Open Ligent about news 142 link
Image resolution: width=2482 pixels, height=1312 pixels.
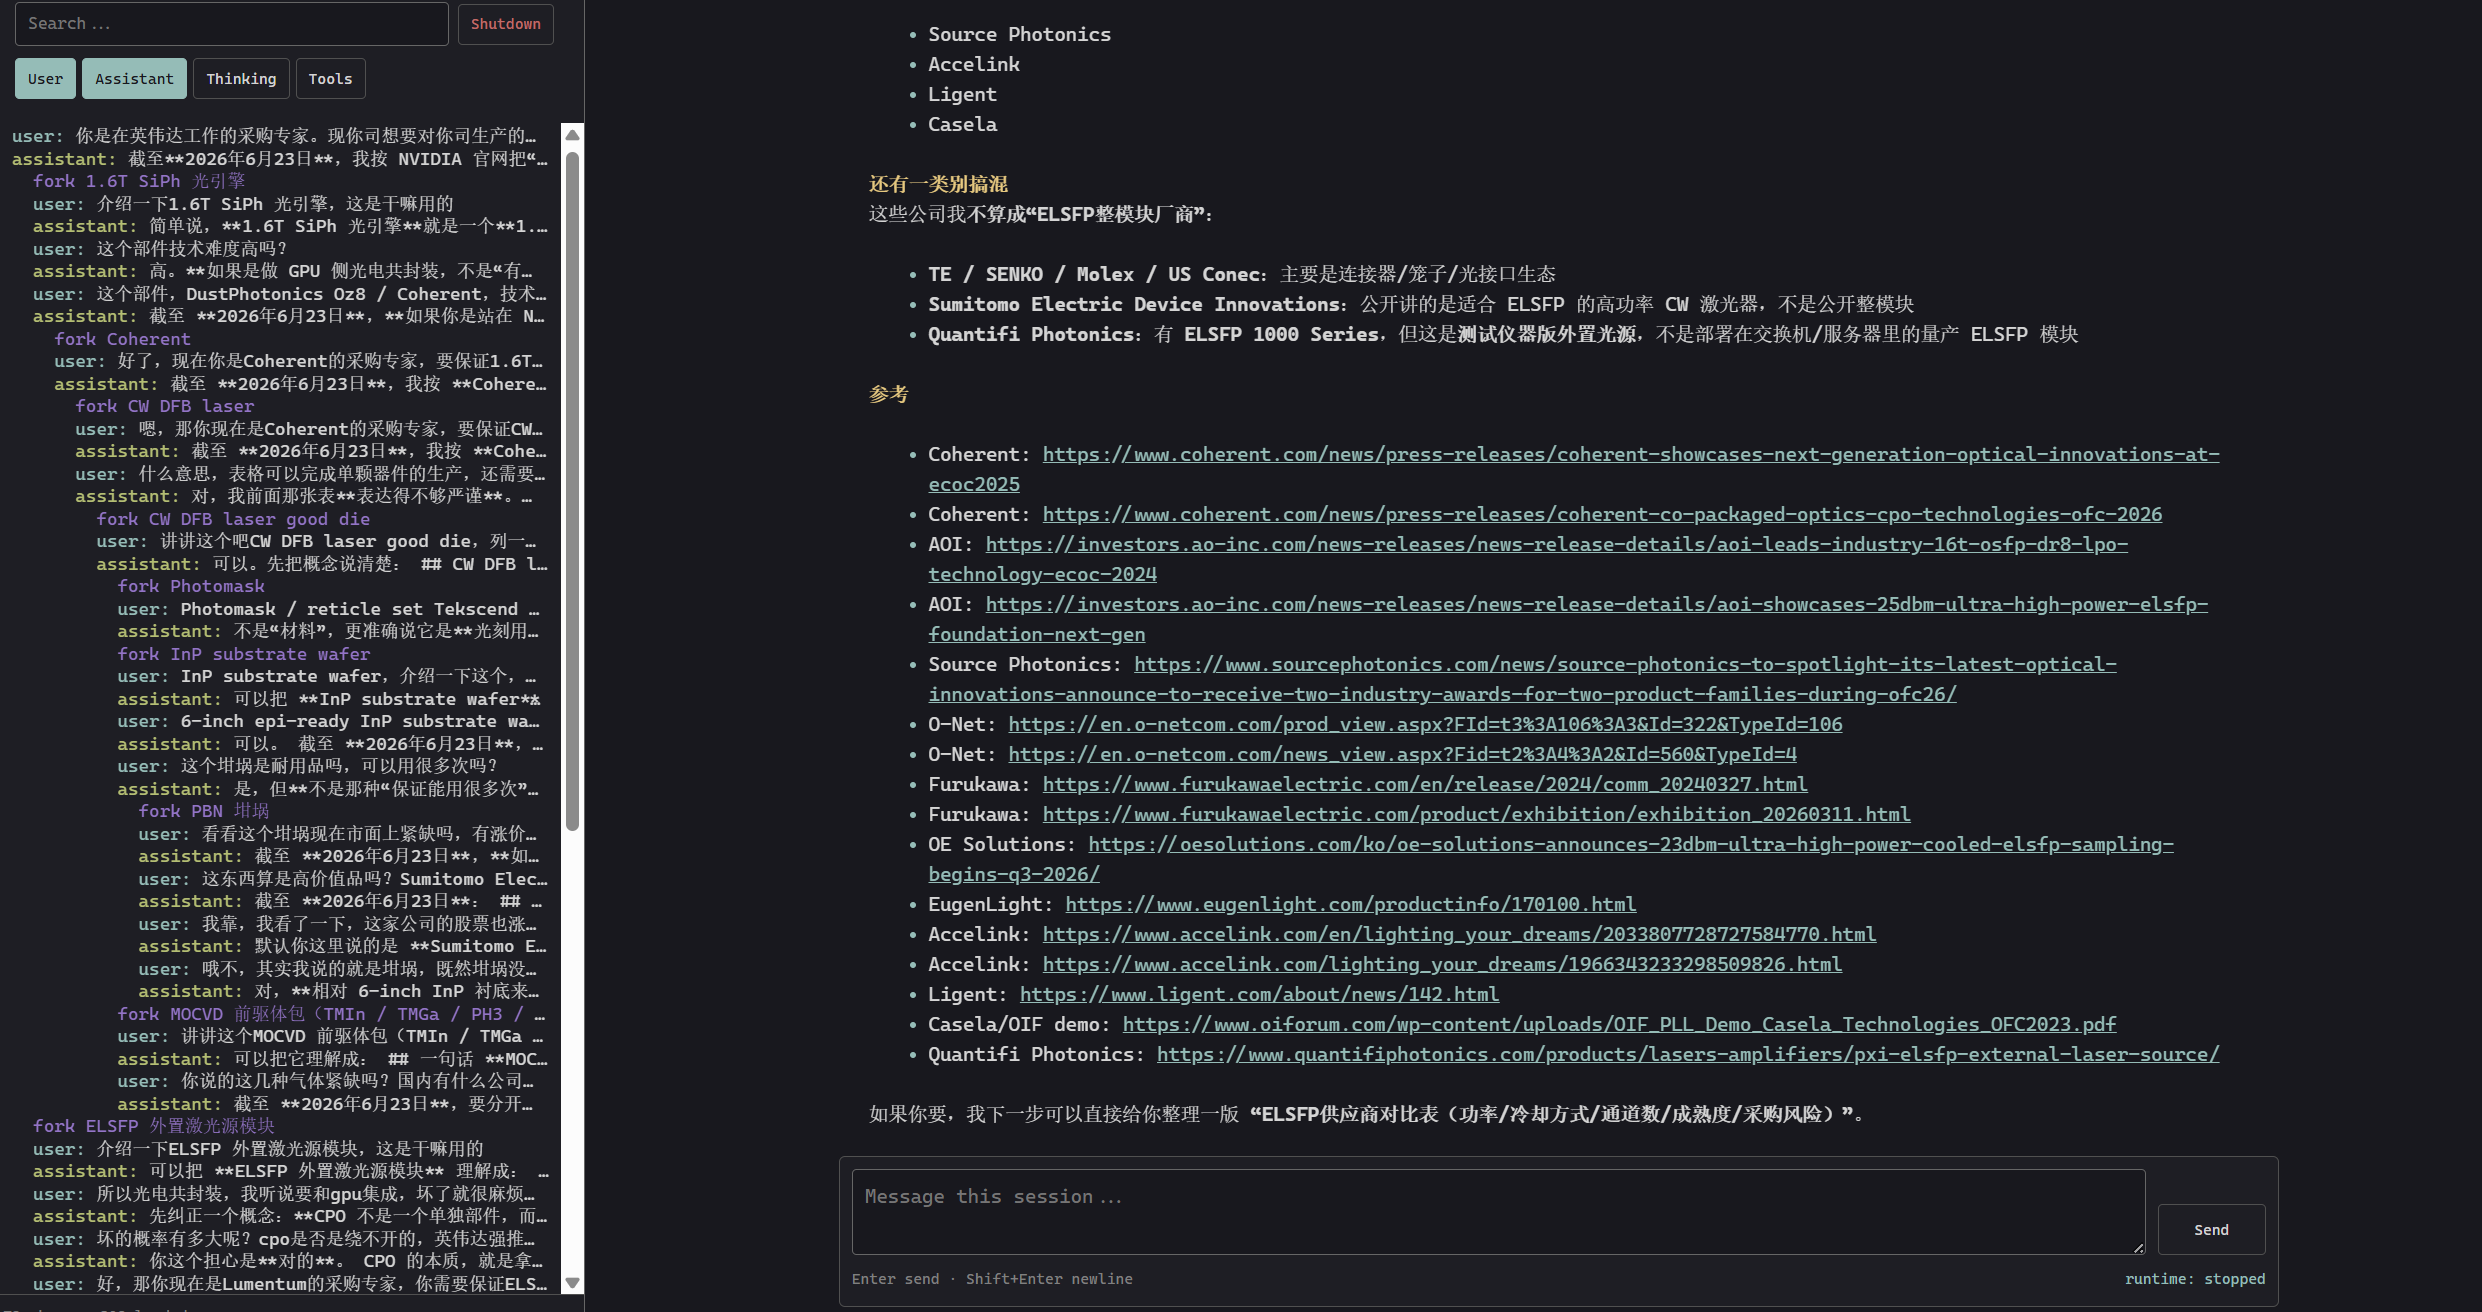click(x=1259, y=994)
